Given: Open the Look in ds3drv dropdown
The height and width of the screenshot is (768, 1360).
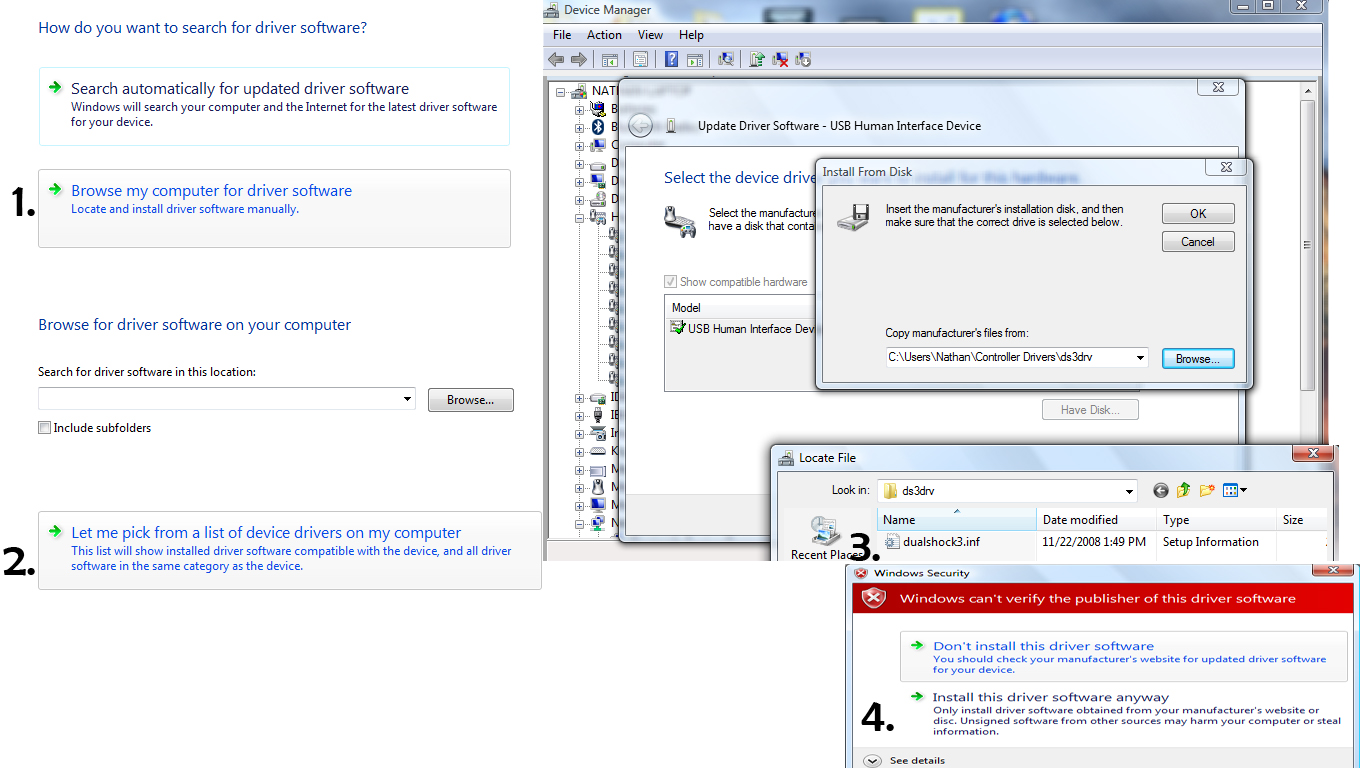Looking at the screenshot, I should pyautogui.click(x=1129, y=491).
